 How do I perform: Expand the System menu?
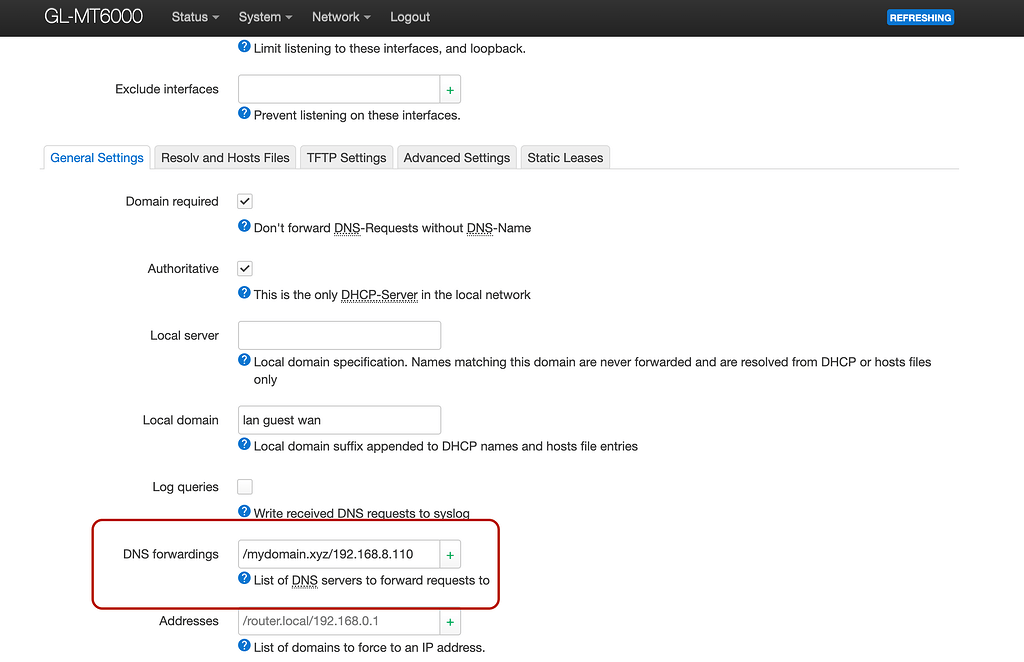[x=264, y=17]
